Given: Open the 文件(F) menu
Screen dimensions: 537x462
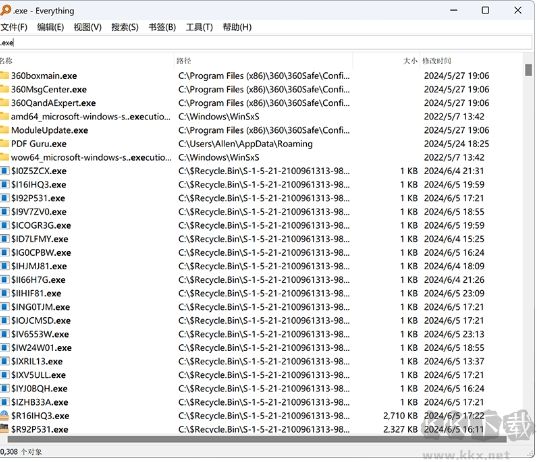Looking at the screenshot, I should [x=14, y=27].
